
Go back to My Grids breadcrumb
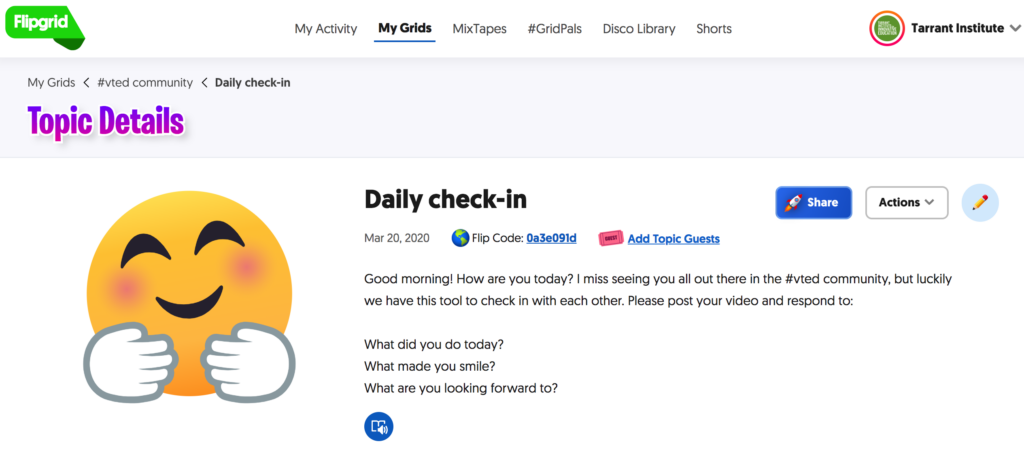tap(51, 83)
